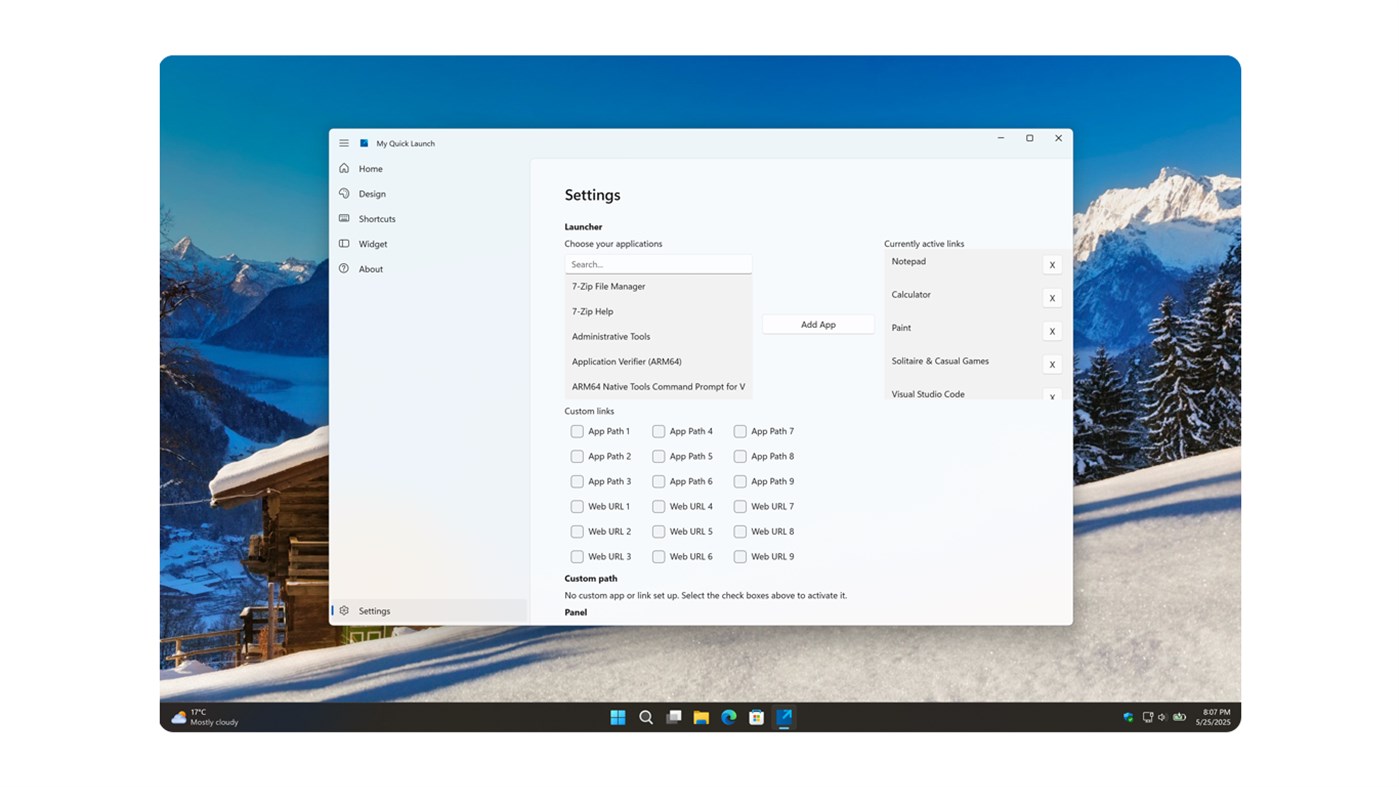The image size is (1399, 787).
Task: Navigate to the Design page
Action: tap(372, 193)
